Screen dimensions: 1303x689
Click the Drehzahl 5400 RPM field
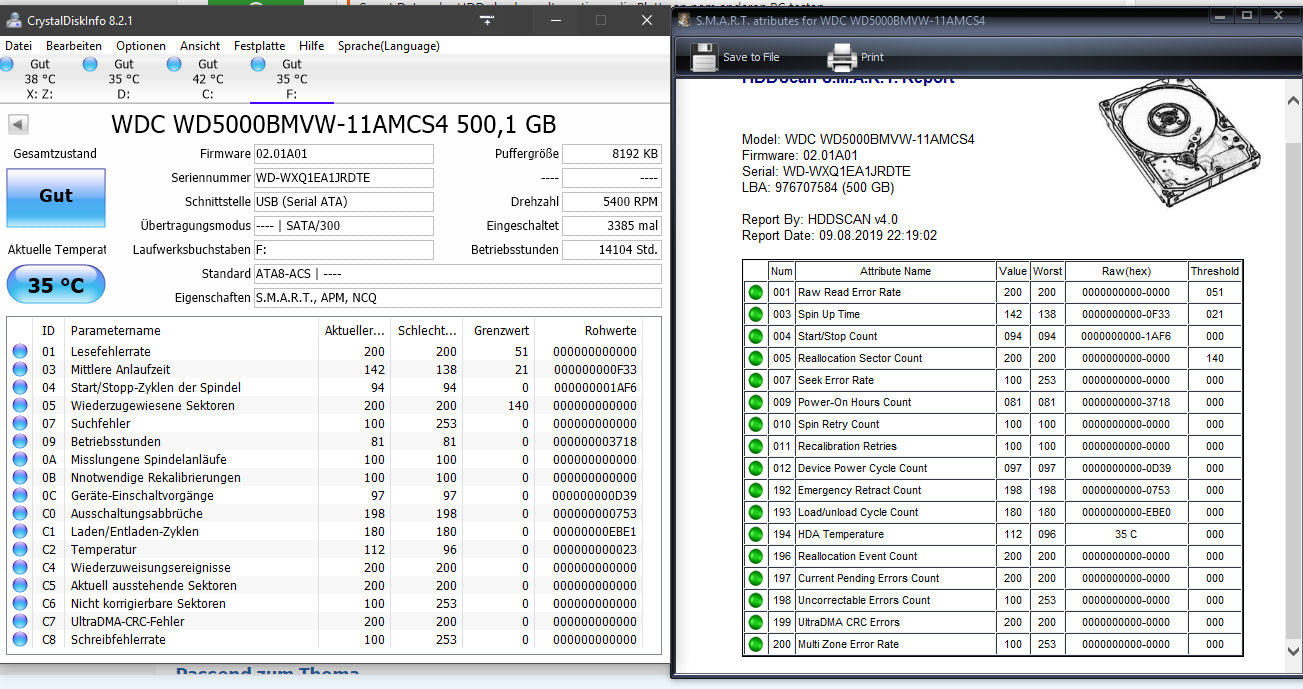[x=611, y=202]
